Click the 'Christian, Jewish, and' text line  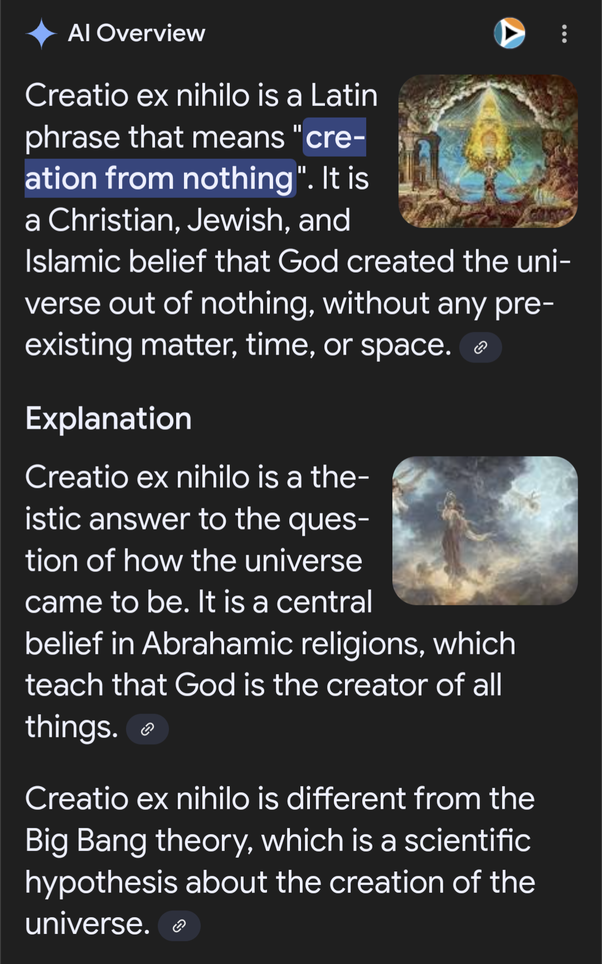186,221
